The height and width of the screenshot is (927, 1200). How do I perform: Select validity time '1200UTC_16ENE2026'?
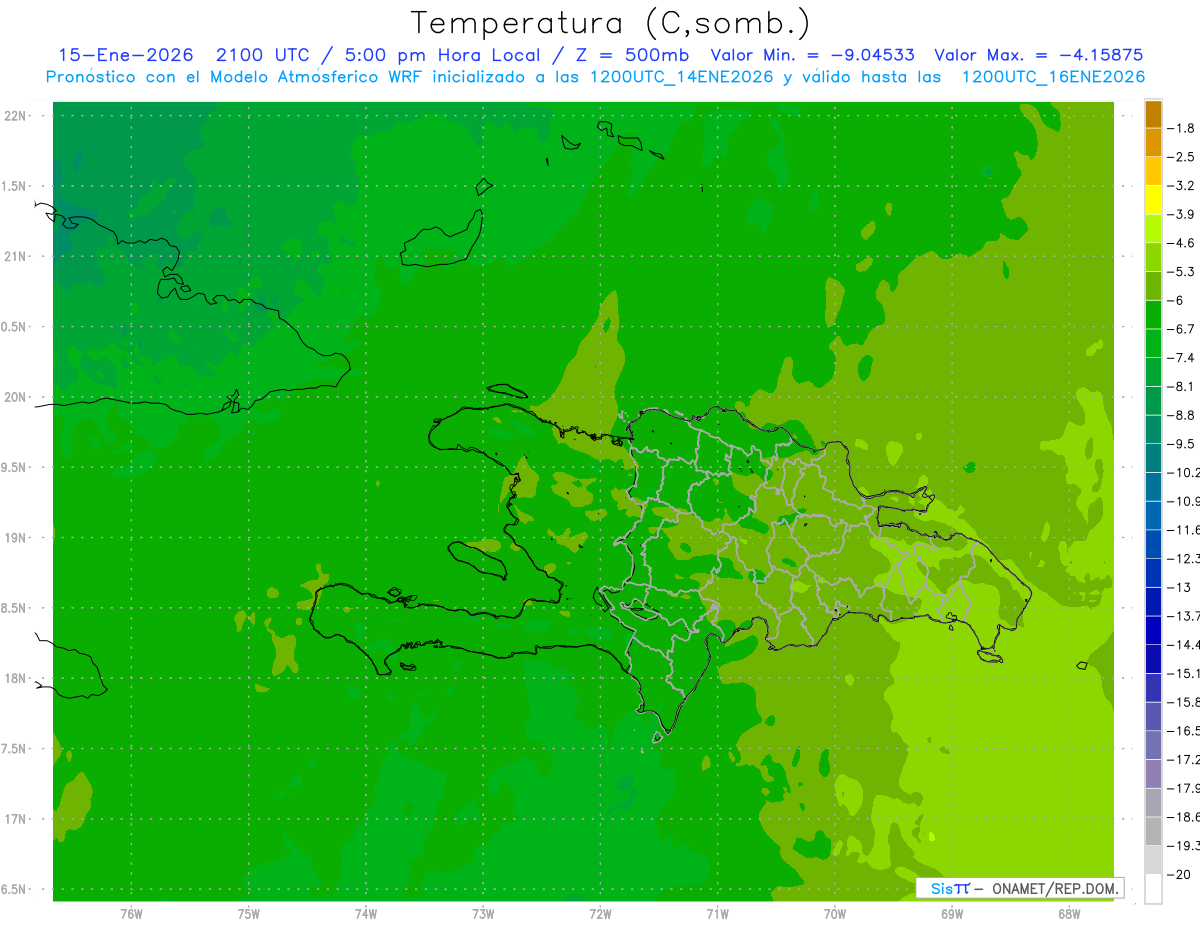[1053, 77]
